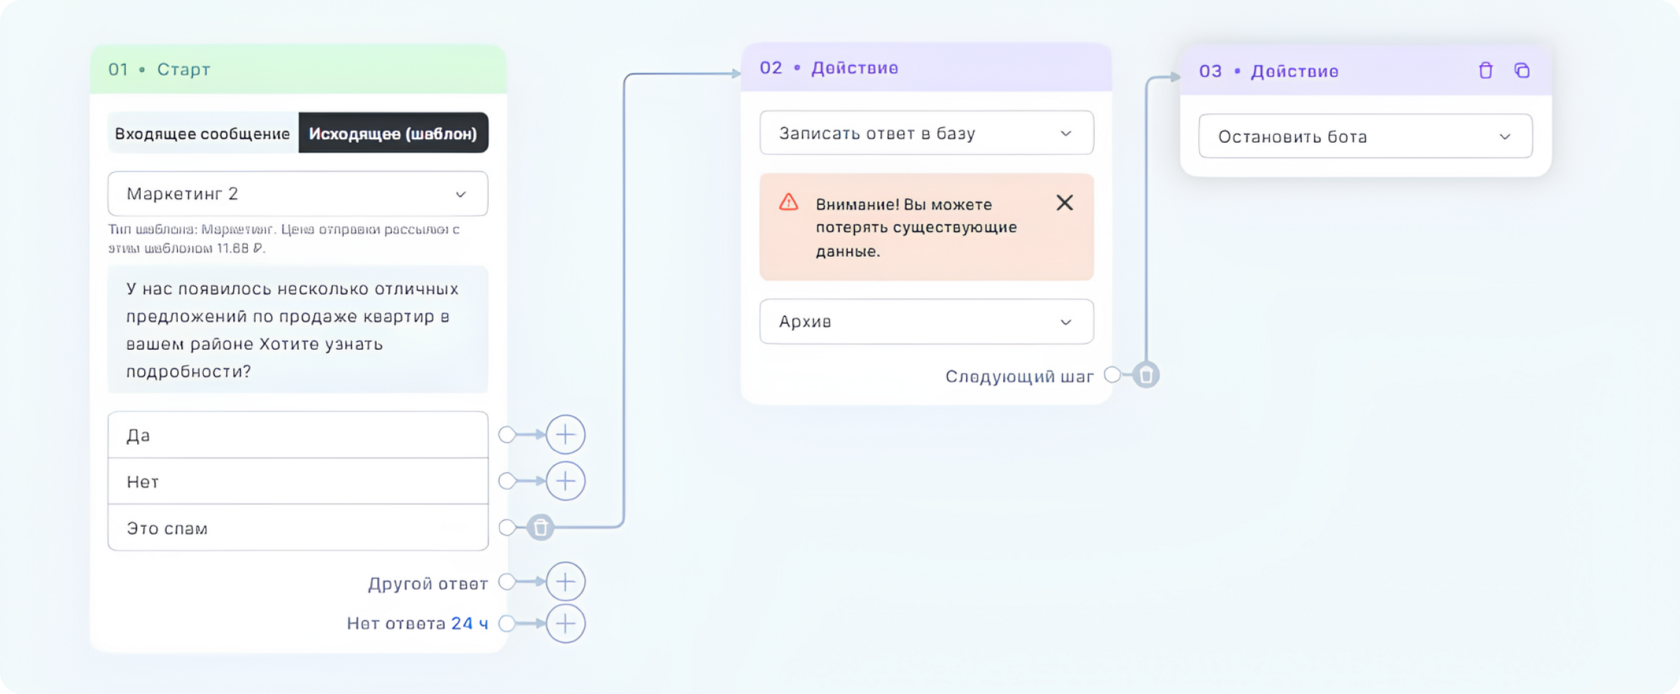Image resolution: width=1680 pixels, height=694 pixels.
Task: Dismiss the data loss warning
Action: [1064, 203]
